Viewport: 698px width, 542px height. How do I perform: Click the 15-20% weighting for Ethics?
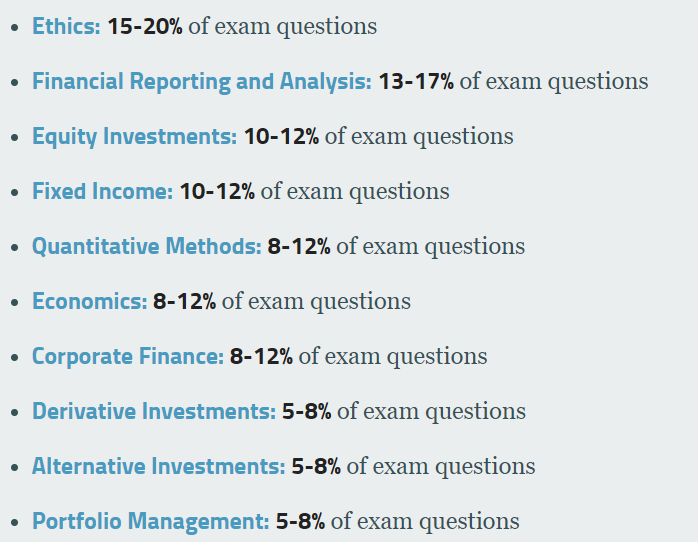coord(145,26)
